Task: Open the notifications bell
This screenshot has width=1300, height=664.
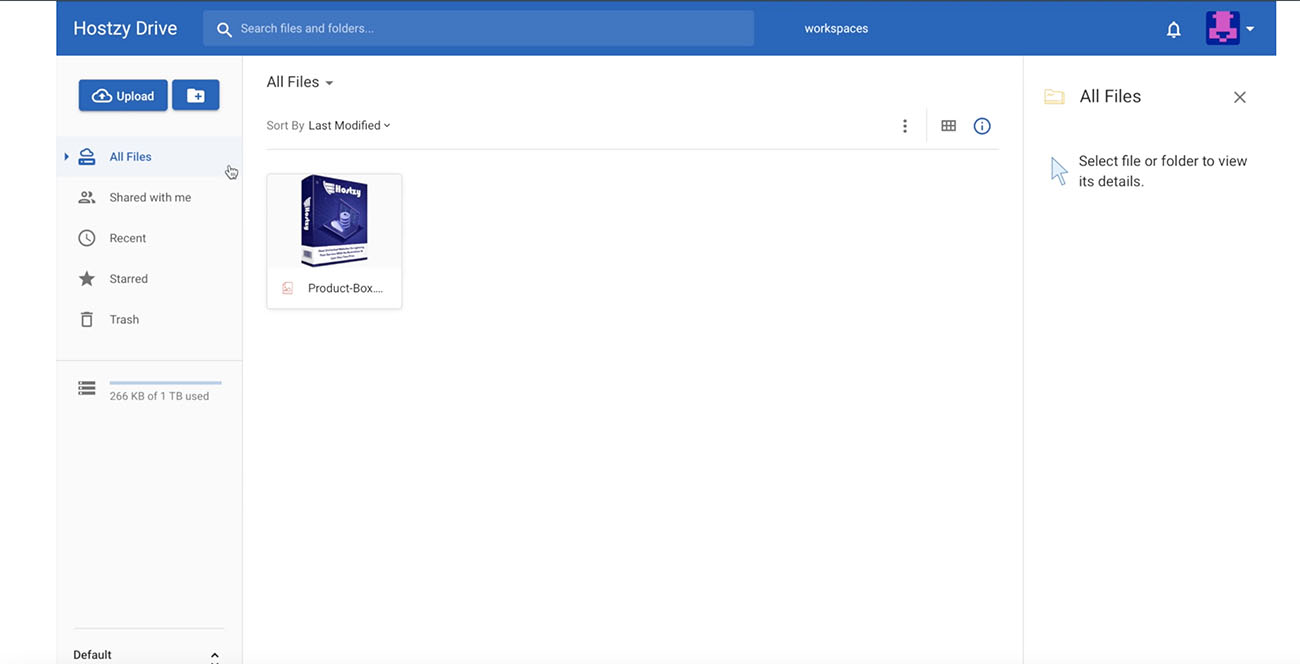Action: (1174, 29)
